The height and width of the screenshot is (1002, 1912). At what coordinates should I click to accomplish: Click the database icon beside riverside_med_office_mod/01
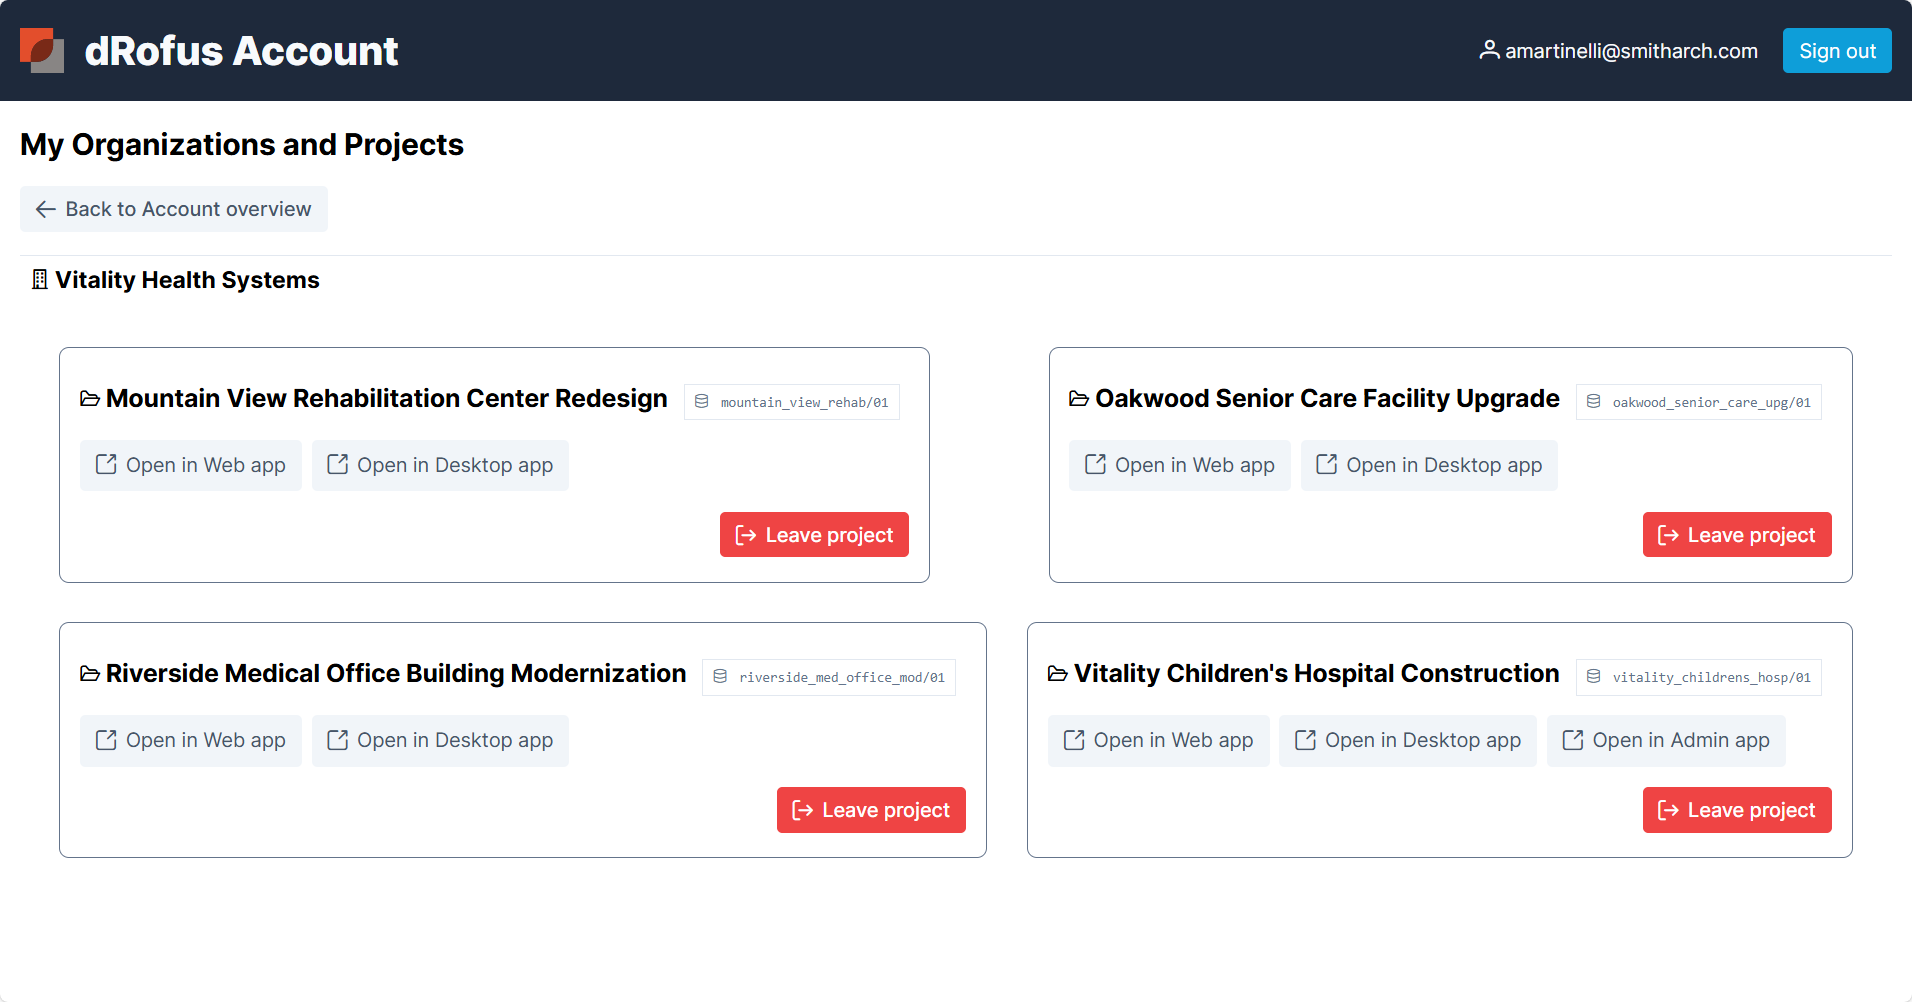click(720, 677)
